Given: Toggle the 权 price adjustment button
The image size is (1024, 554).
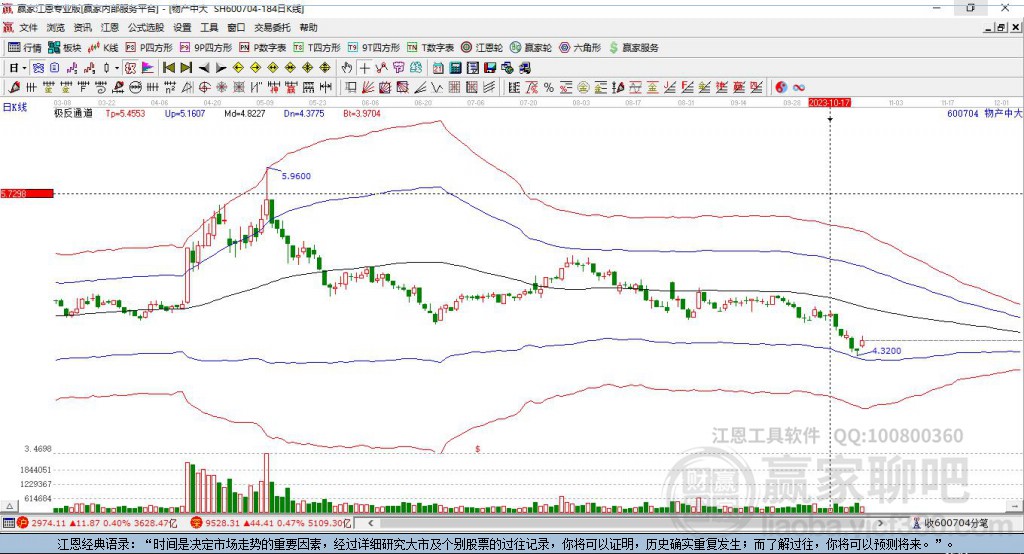Looking at the screenshot, I should [x=130, y=68].
